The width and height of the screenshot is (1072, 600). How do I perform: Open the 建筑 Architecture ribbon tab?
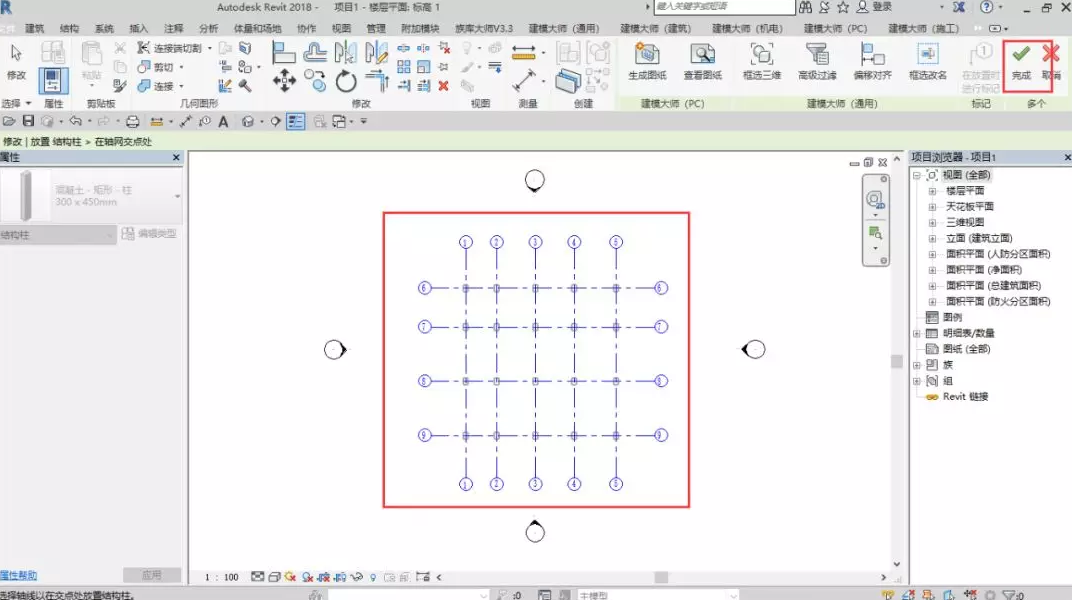tap(34, 28)
